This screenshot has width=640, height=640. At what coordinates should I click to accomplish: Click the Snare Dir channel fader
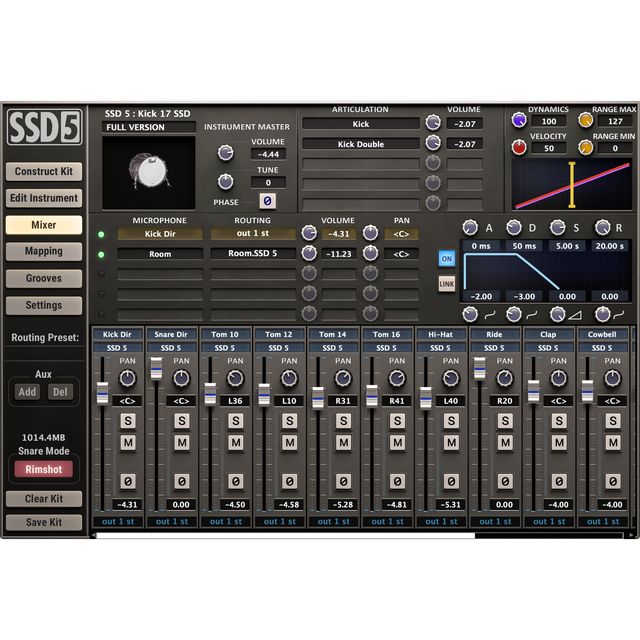pos(156,369)
